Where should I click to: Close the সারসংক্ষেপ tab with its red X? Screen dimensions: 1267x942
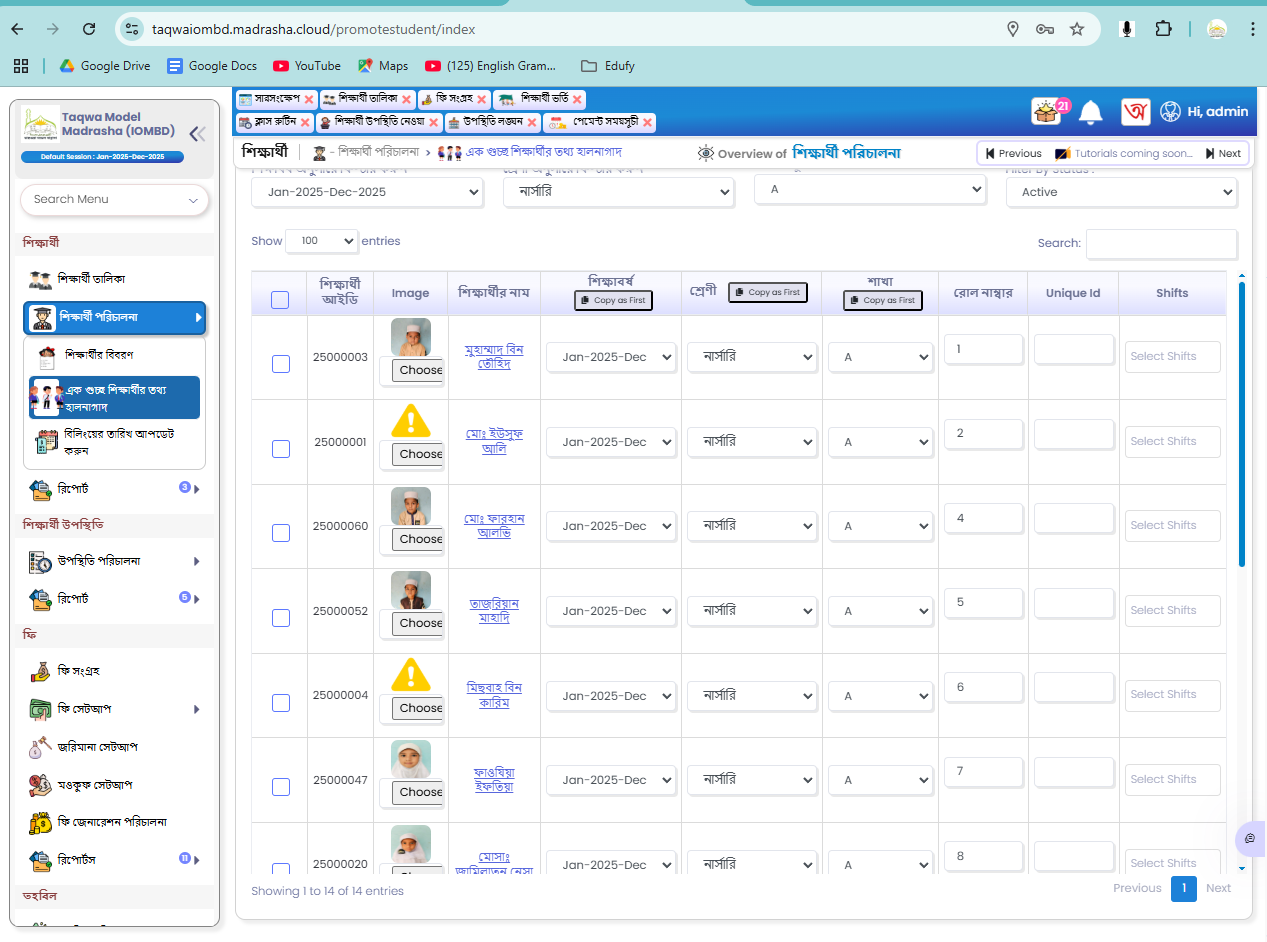309,99
